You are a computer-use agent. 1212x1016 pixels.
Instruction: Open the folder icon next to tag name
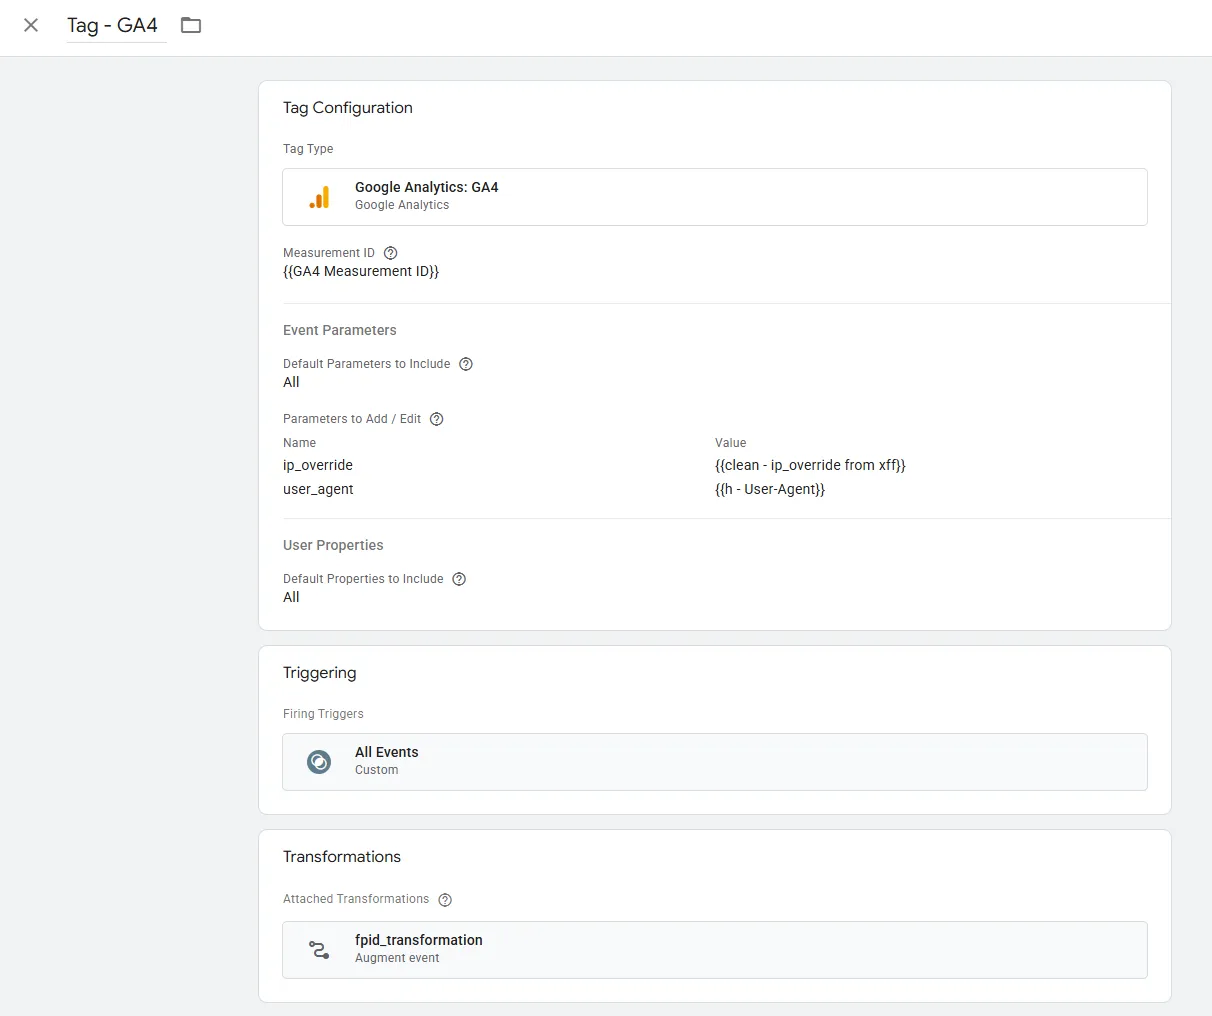tap(191, 25)
